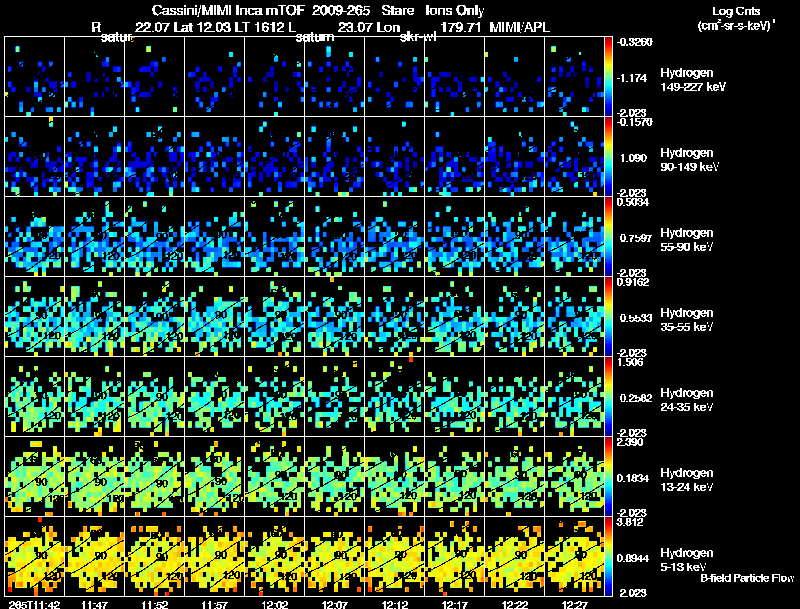The height and width of the screenshot is (609, 800).
Task: Click the 1.506 color scale value
Action: coord(630,362)
